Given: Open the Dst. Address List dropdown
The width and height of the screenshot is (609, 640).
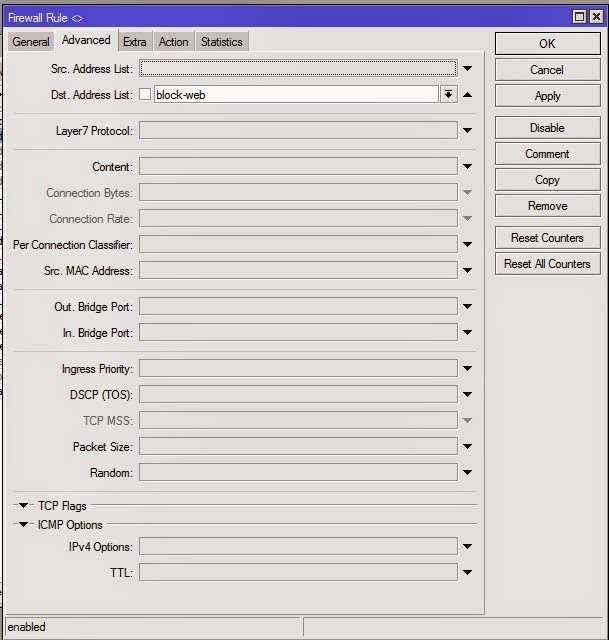Looking at the screenshot, I should 449,95.
